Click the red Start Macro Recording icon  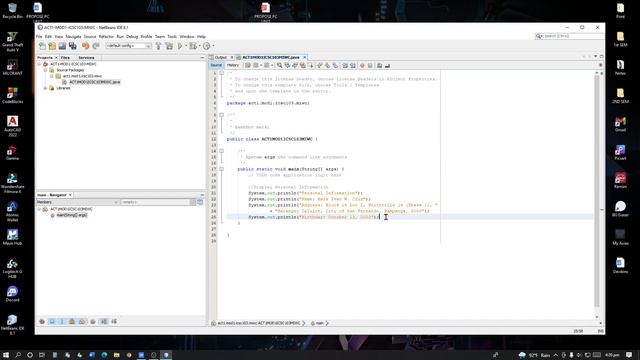[362, 65]
